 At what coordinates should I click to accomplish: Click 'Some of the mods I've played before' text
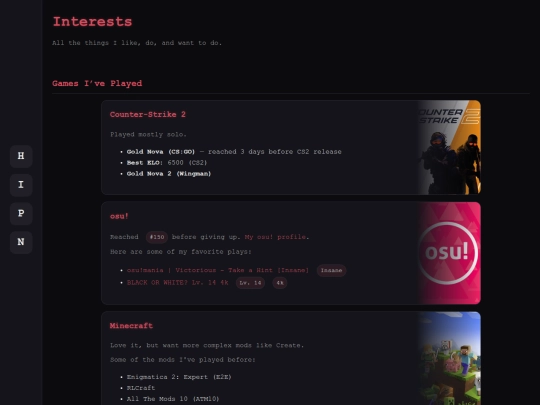[x=183, y=360]
